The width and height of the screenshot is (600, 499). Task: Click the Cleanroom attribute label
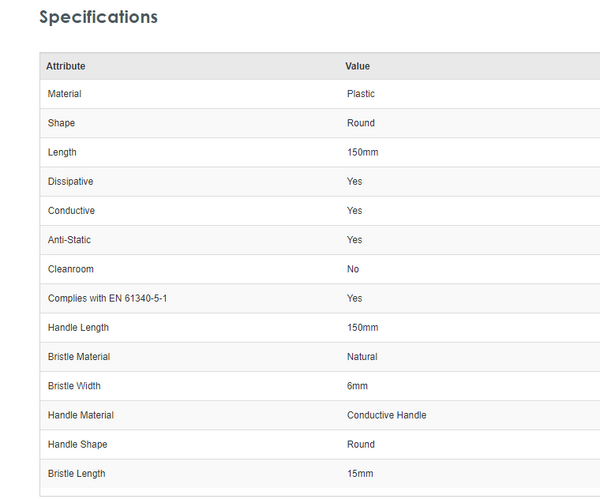(70, 269)
